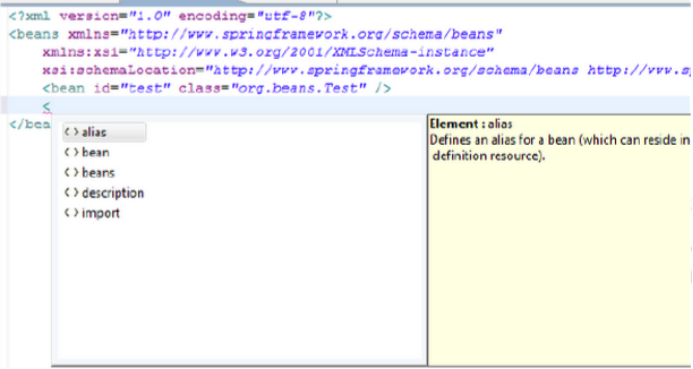
Task: Click the element icon beside beans
Action: point(71,172)
